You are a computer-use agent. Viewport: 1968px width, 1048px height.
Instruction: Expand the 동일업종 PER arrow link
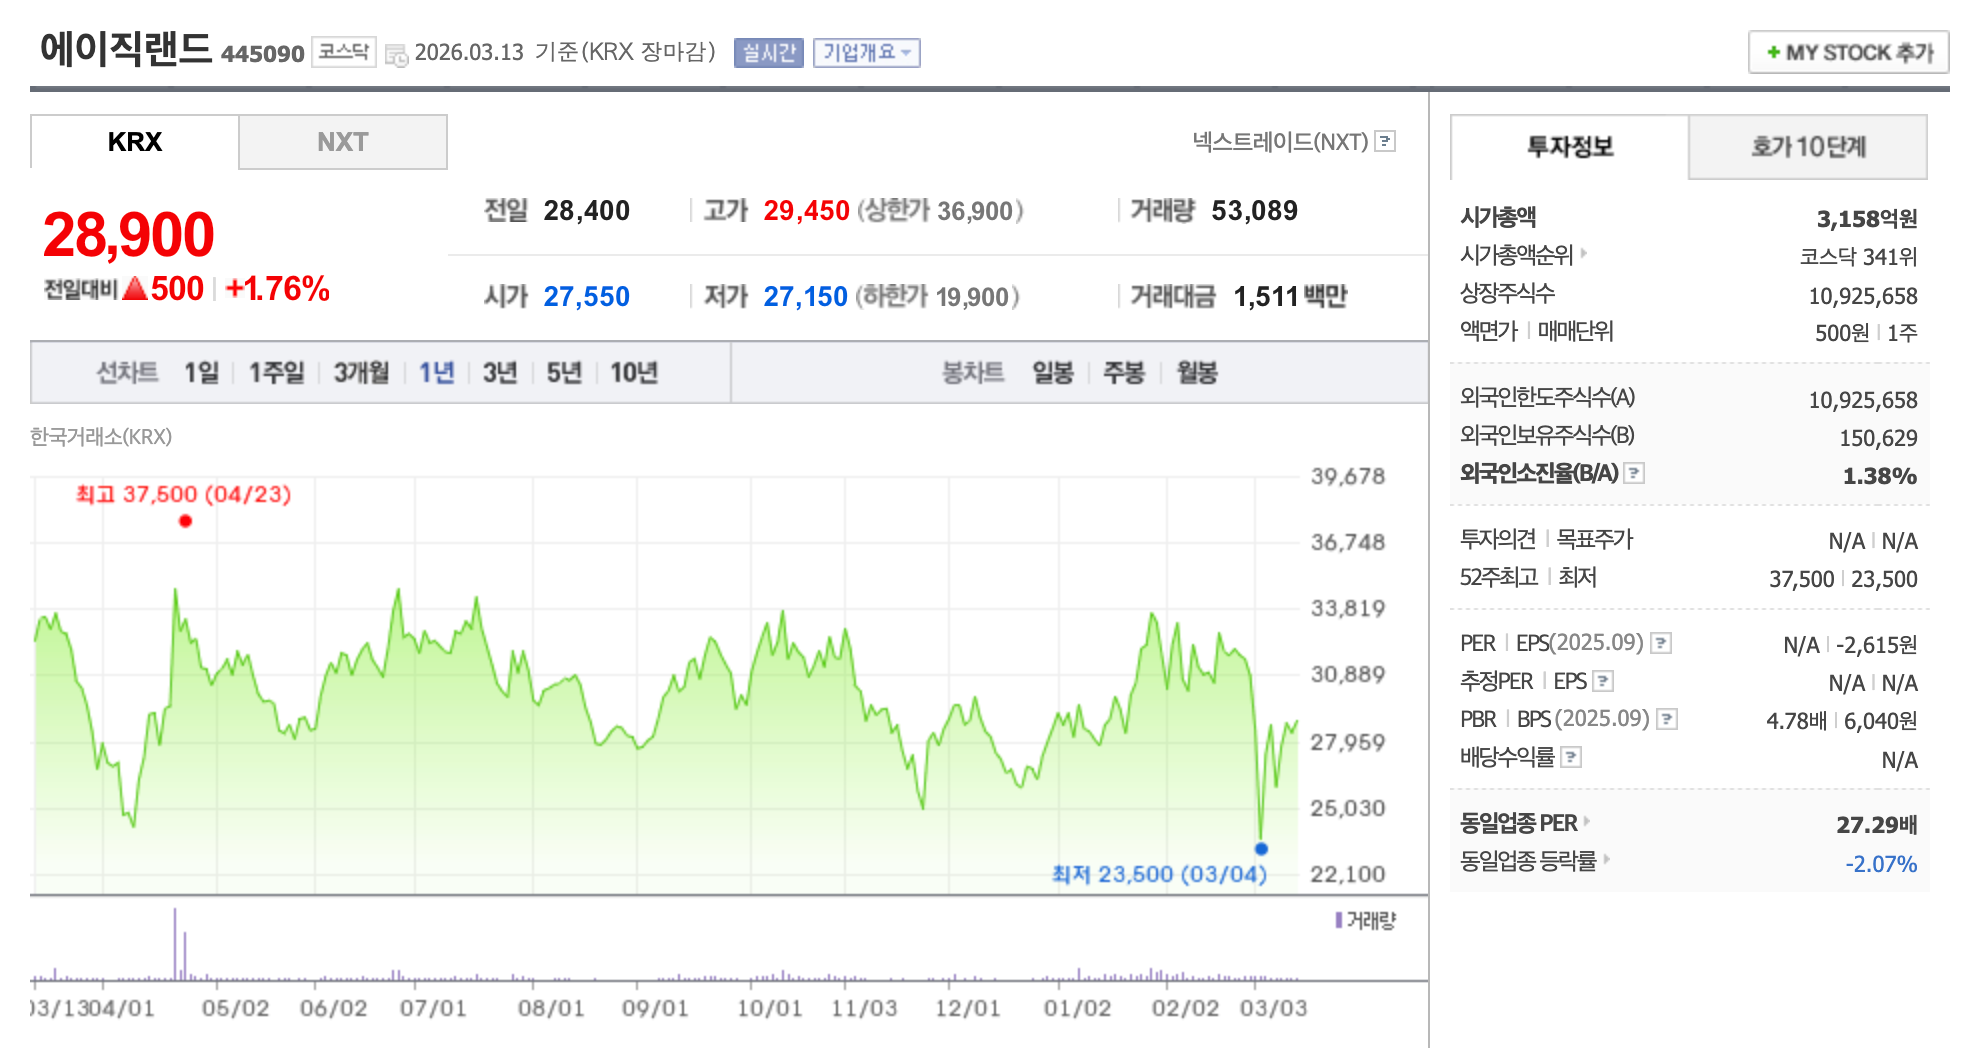click(1586, 821)
